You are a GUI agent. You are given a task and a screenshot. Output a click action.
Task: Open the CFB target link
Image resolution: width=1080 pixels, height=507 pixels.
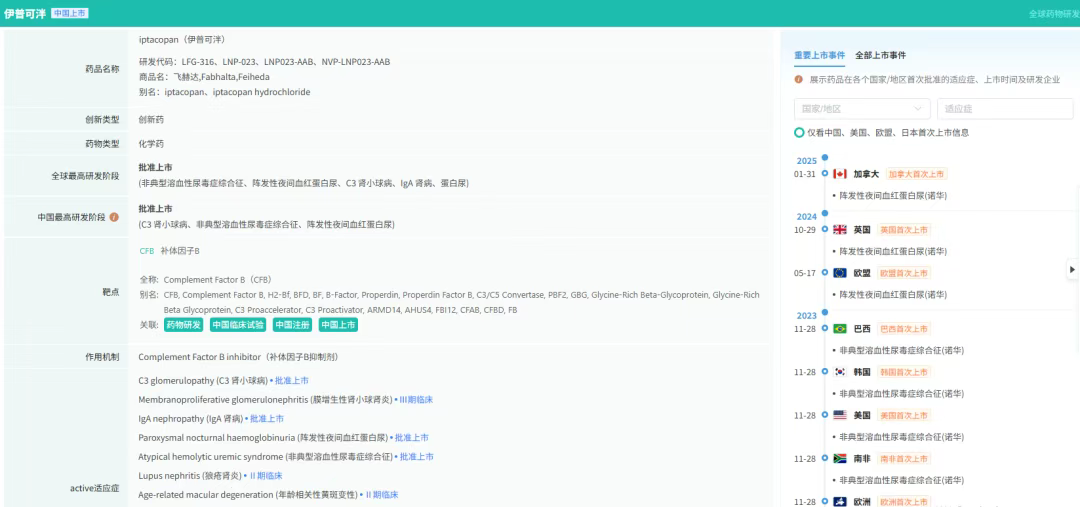point(147,251)
